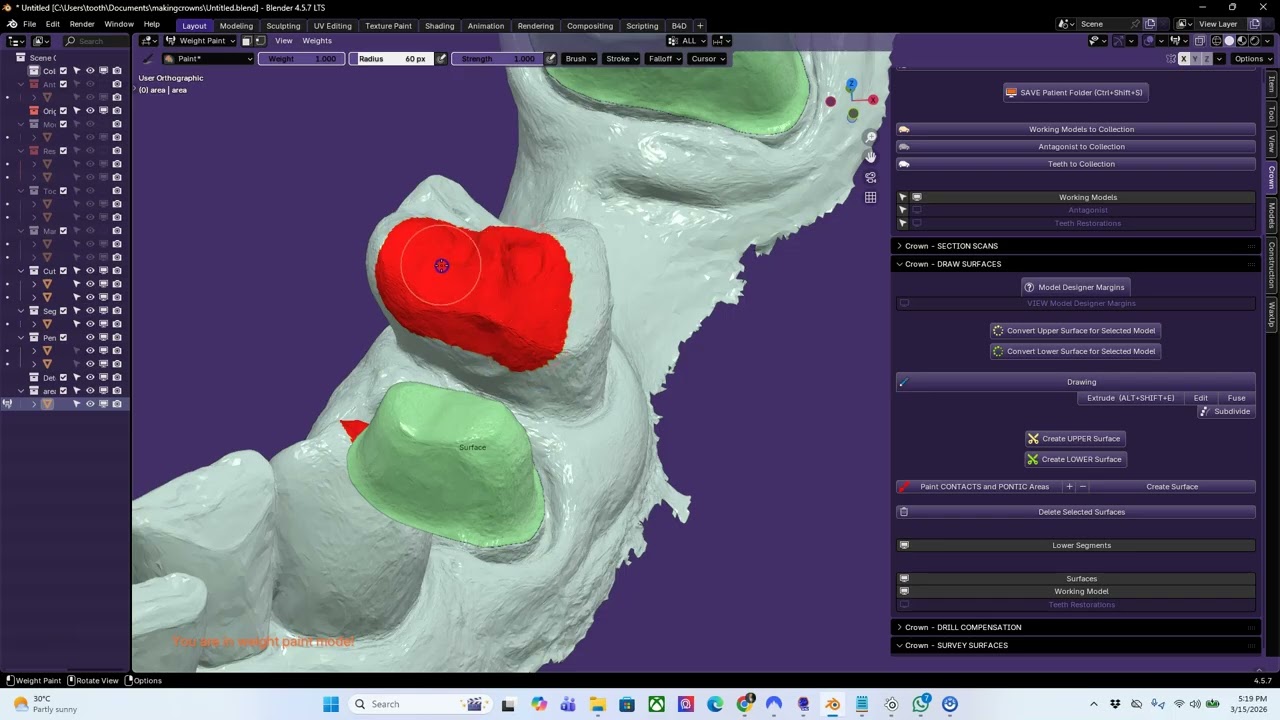
Task: Select wireframe viewport shading
Action: (1216, 41)
